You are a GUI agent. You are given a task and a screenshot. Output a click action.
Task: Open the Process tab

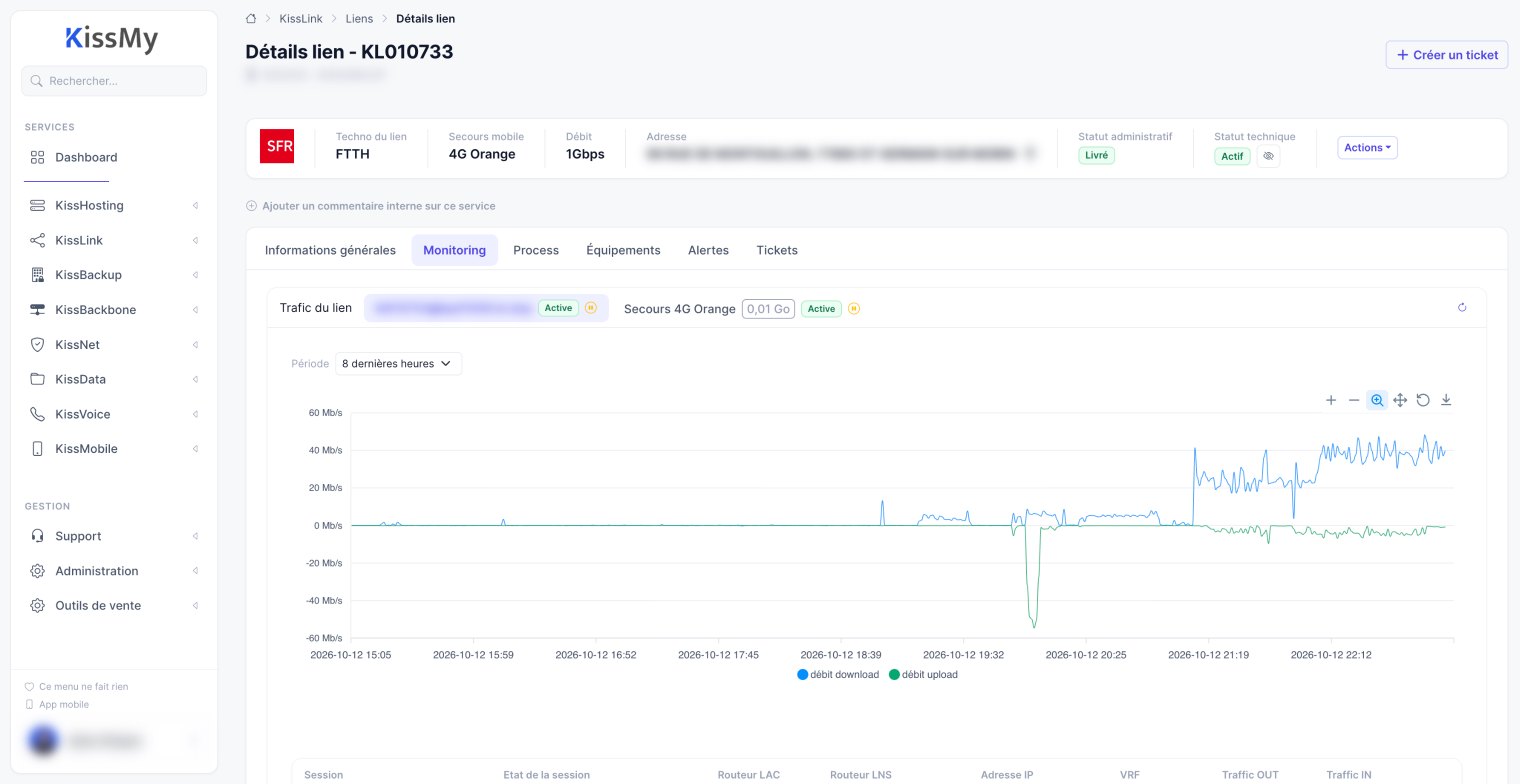coord(536,250)
